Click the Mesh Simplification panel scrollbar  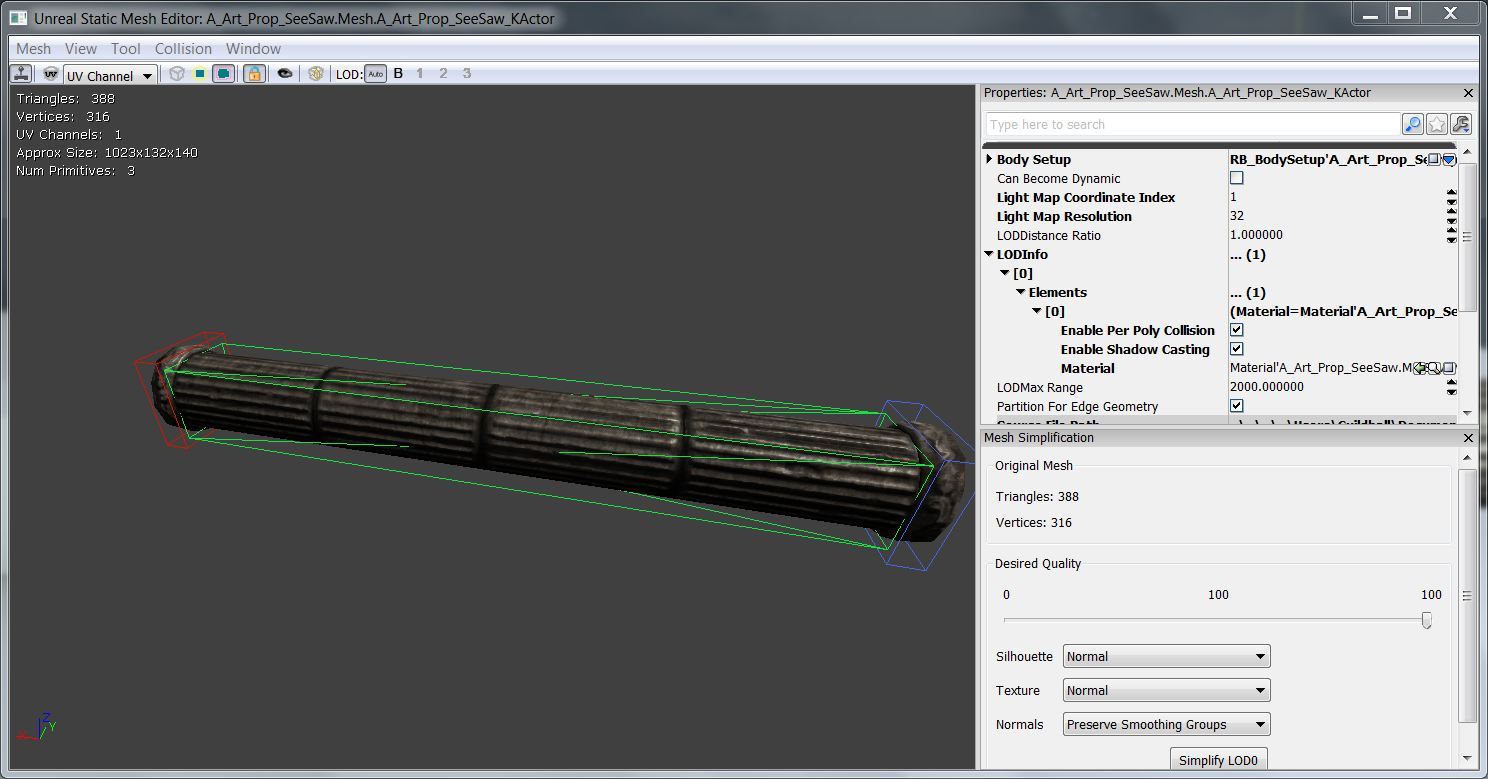point(1468,595)
